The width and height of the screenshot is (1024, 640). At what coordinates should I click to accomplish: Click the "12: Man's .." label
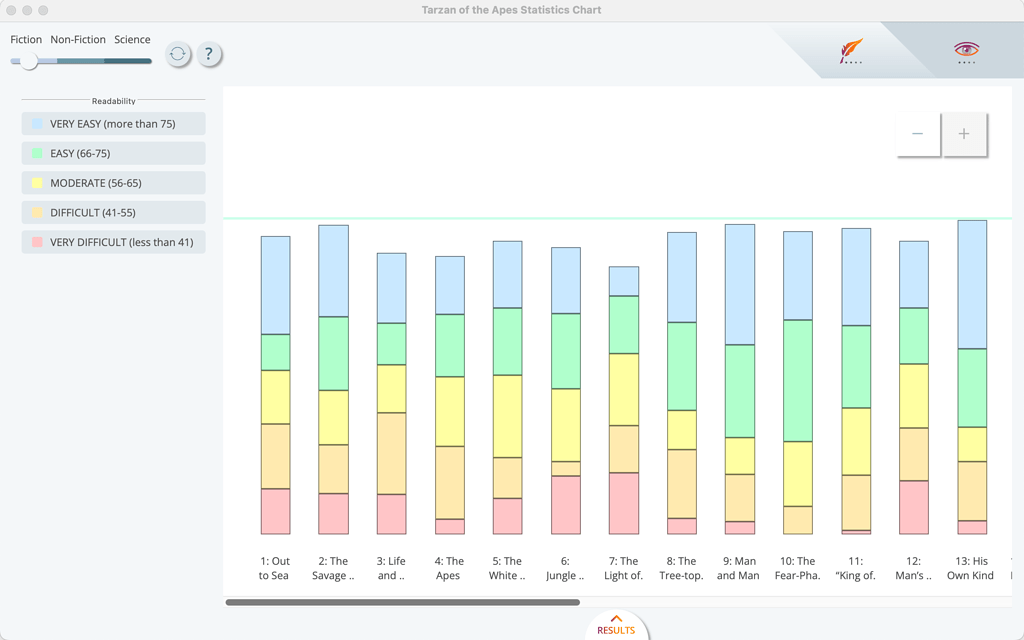coord(913,568)
